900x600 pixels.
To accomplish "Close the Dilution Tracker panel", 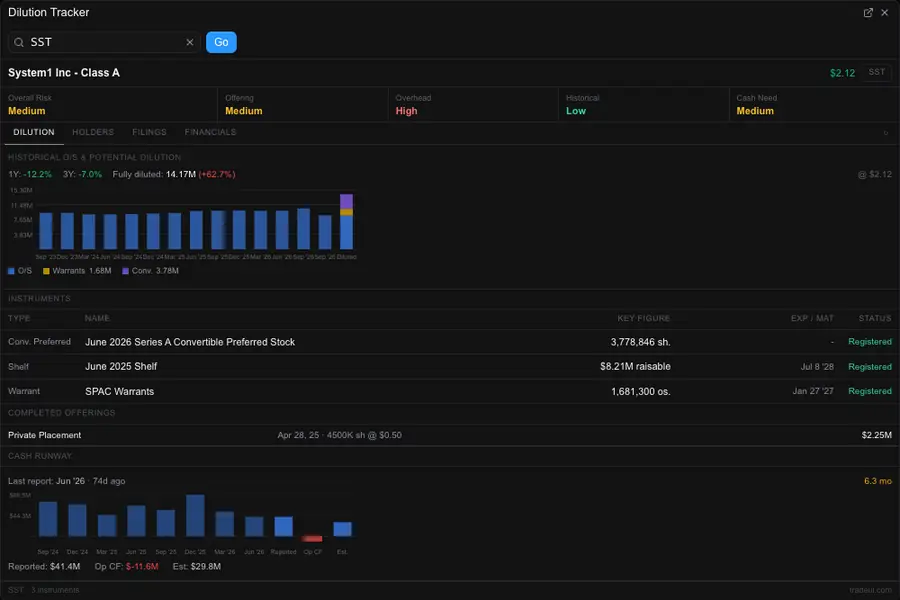I will click(x=885, y=13).
